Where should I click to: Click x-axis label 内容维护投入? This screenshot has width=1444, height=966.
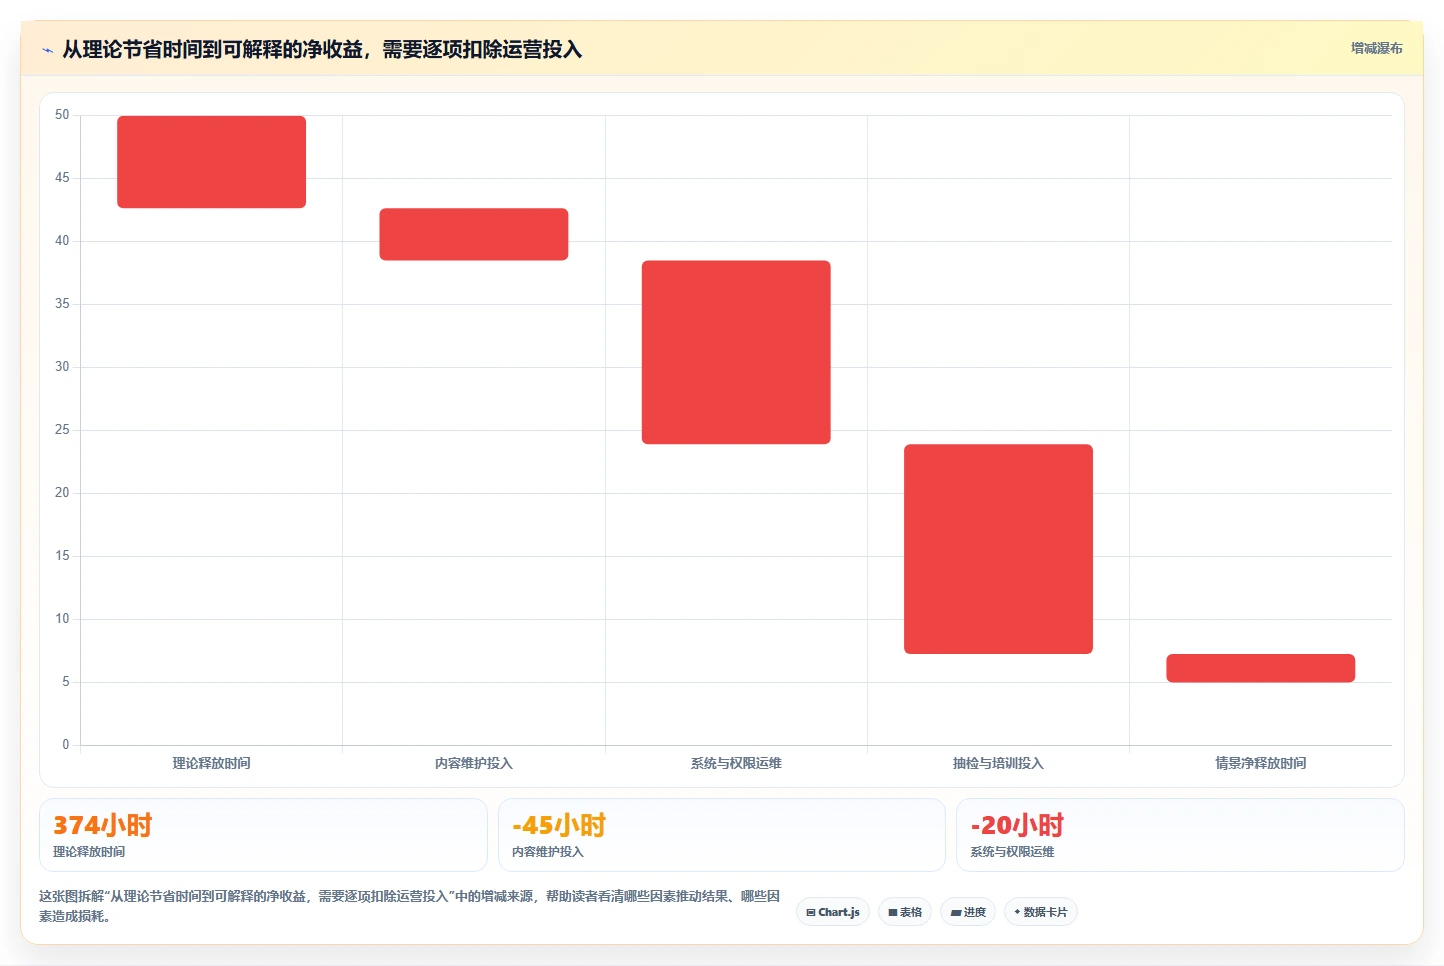pos(474,763)
